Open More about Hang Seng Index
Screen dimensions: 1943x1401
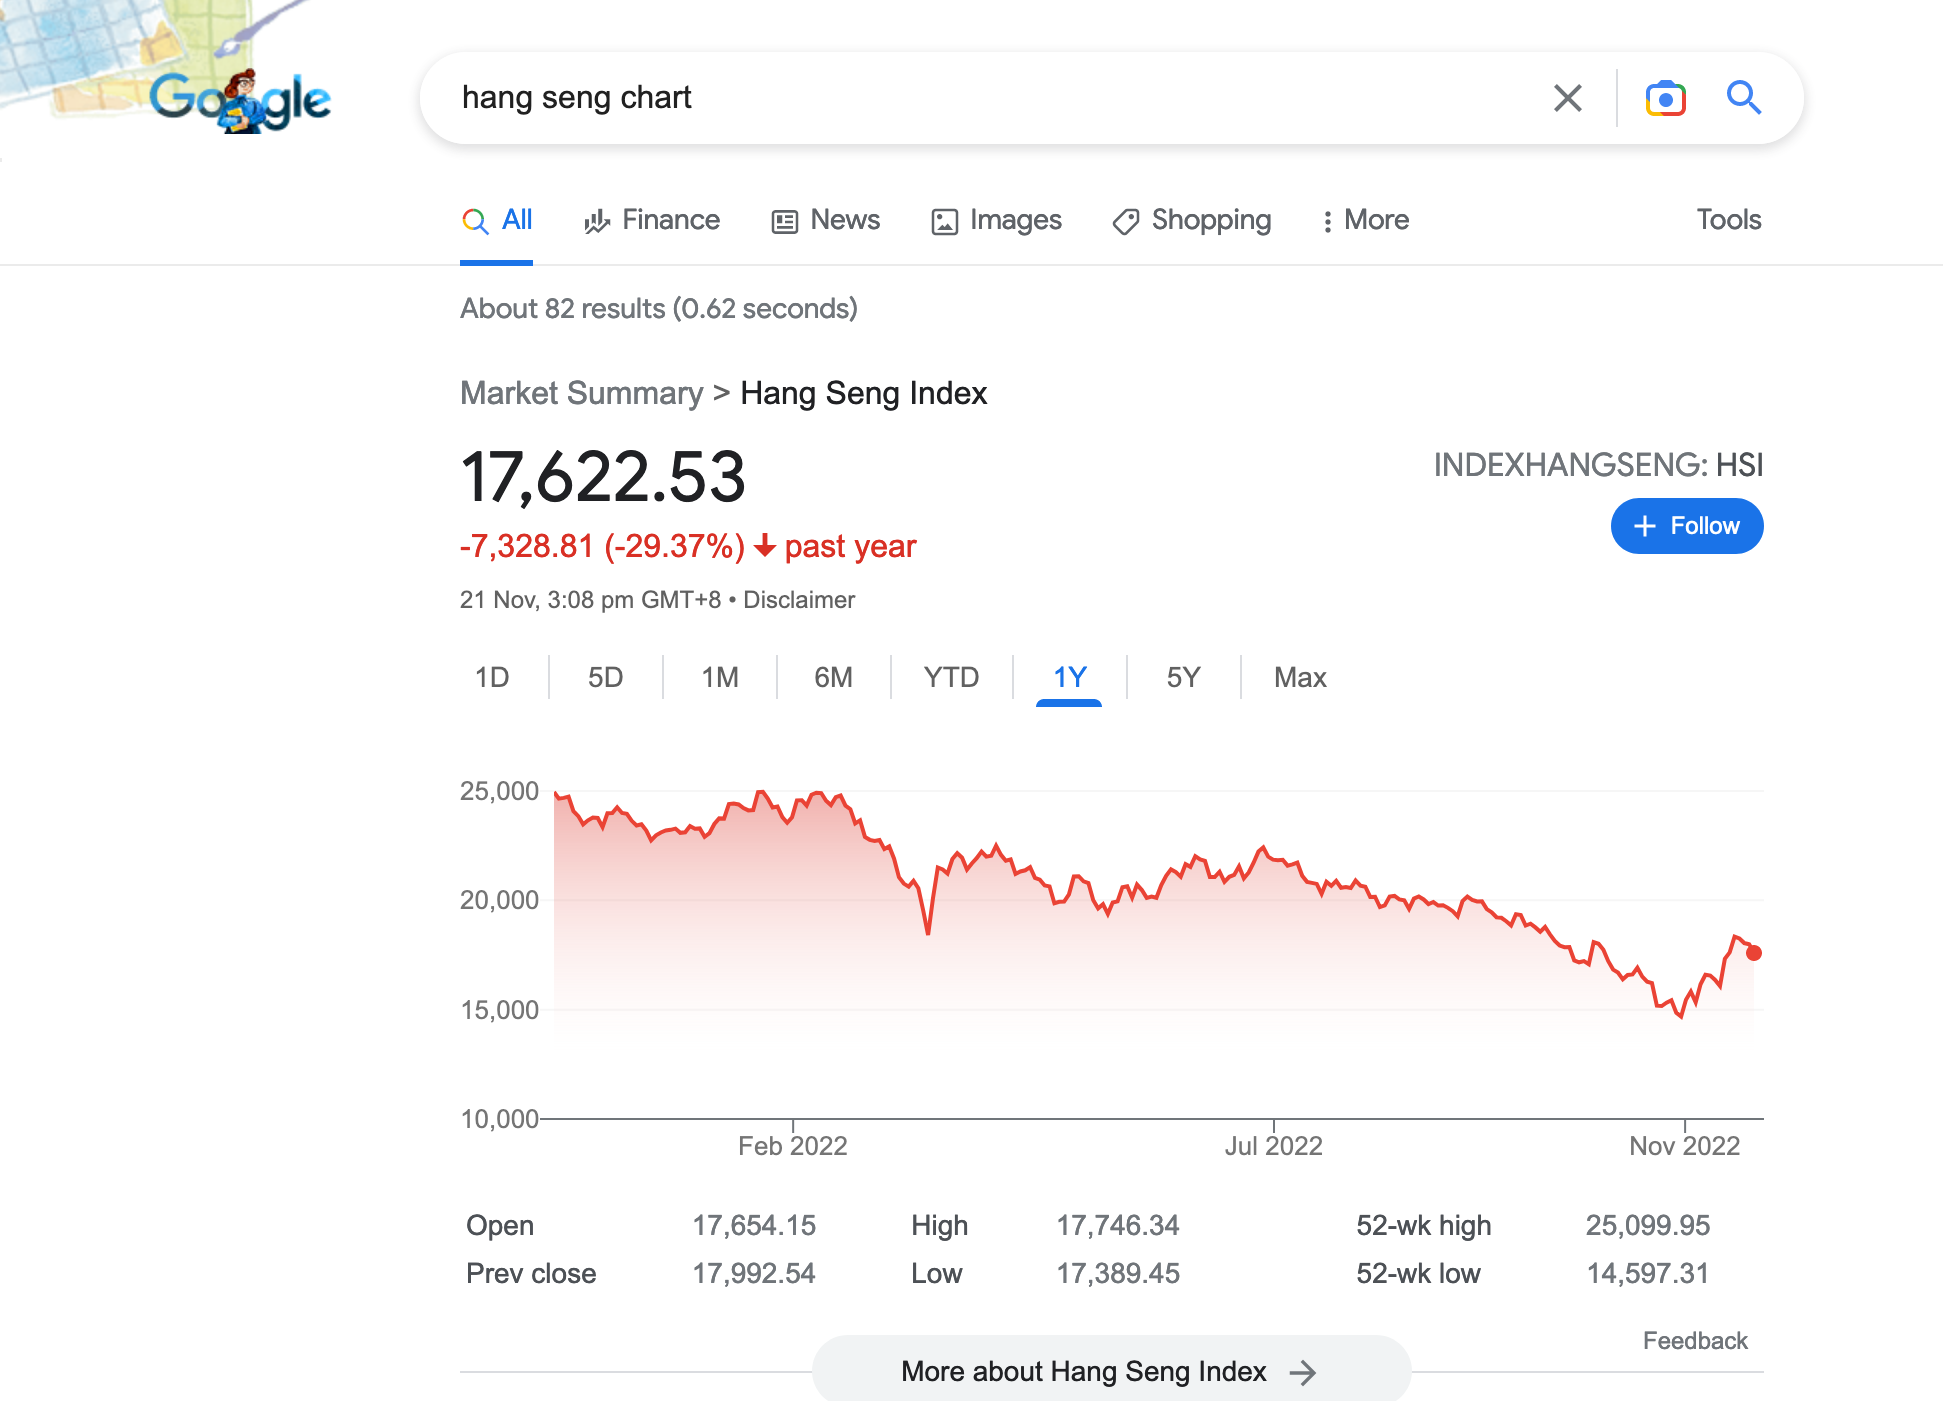[x=1111, y=1371]
